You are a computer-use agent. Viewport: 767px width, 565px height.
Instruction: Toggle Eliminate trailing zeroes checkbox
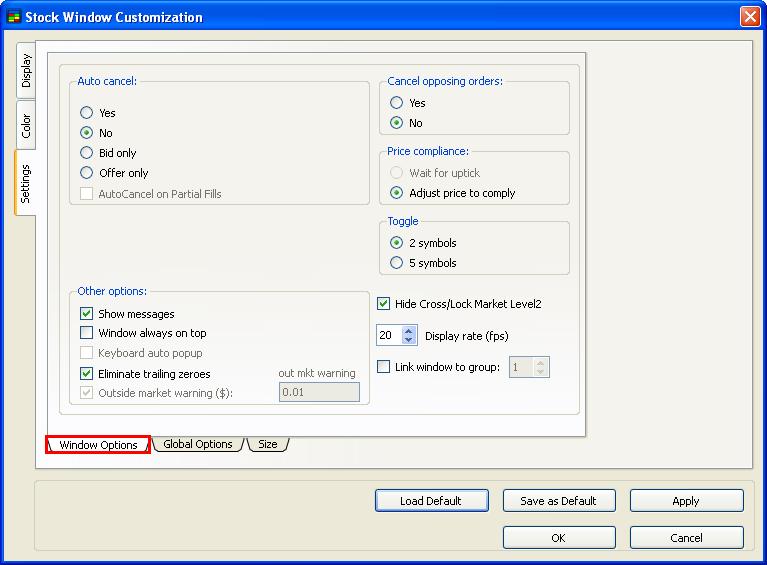[x=87, y=373]
